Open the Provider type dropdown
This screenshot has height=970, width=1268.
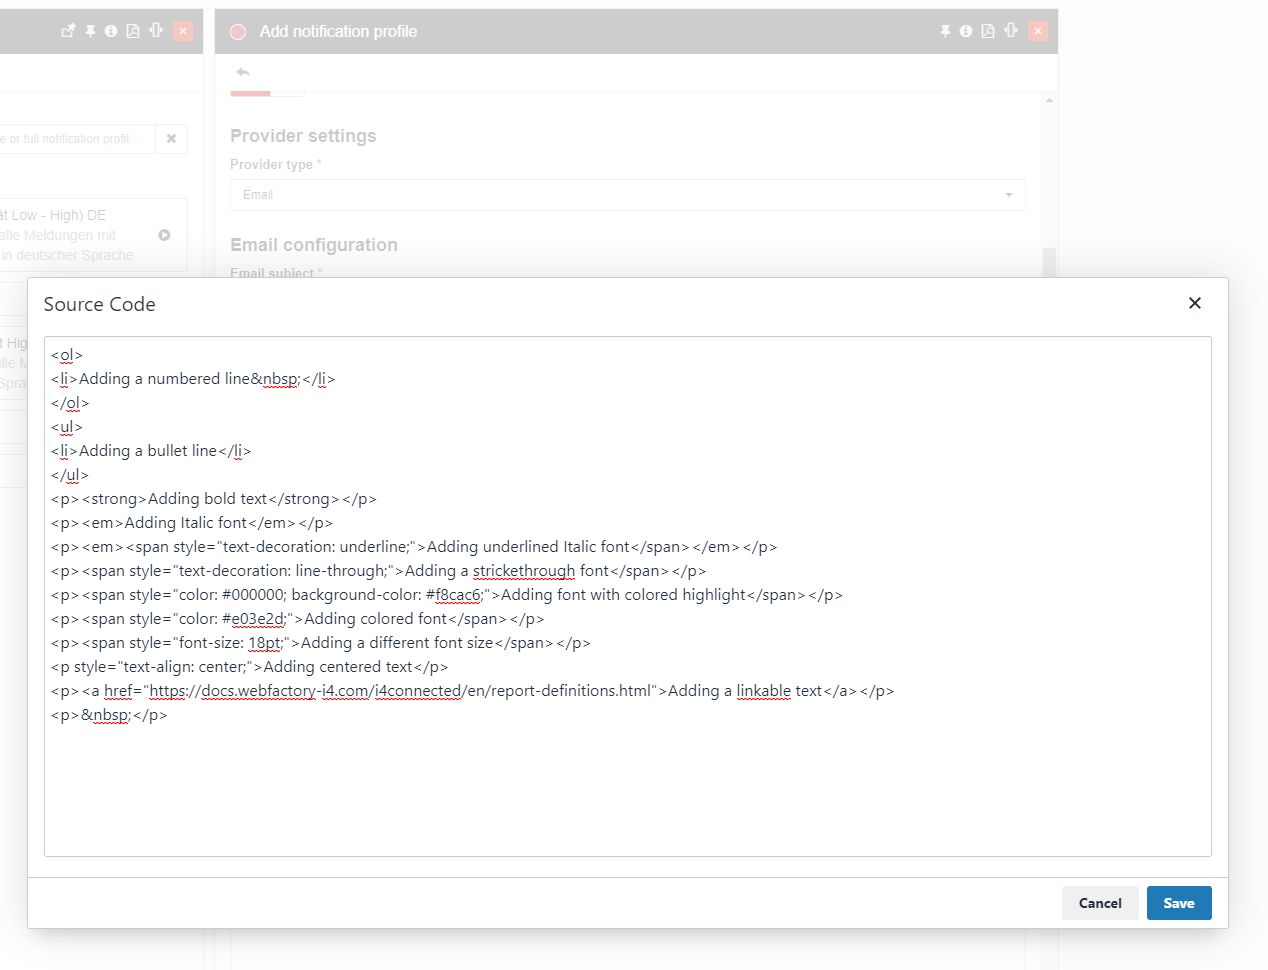(627, 195)
